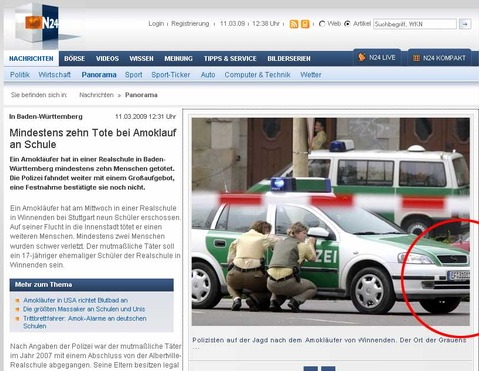Viewport: 479px width, 371px height.
Task: Open the Registrierung link
Action: click(190, 24)
